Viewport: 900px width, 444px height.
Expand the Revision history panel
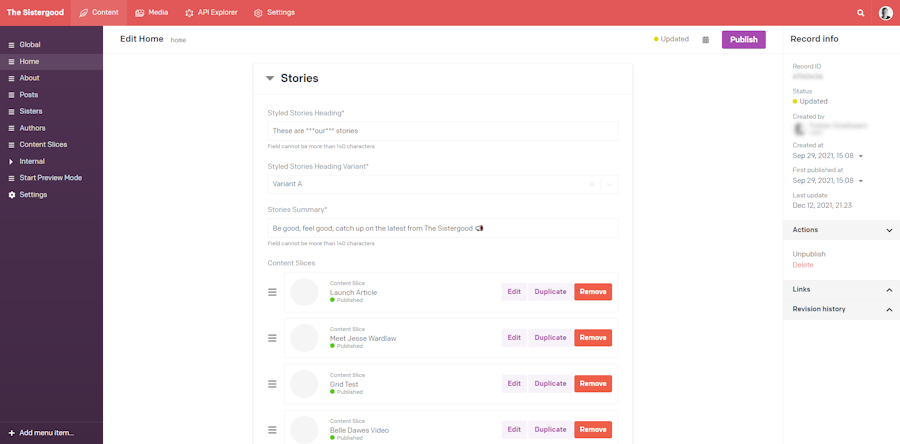coord(889,309)
